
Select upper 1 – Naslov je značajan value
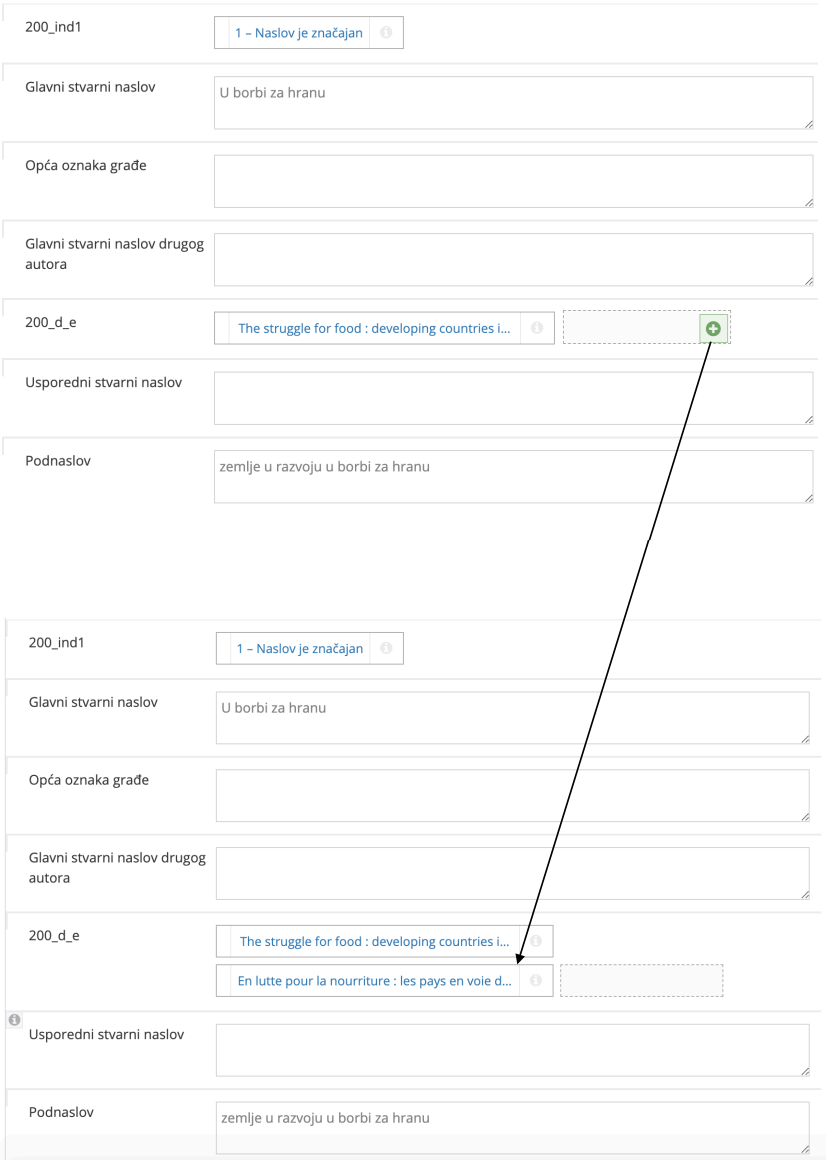click(x=298, y=33)
